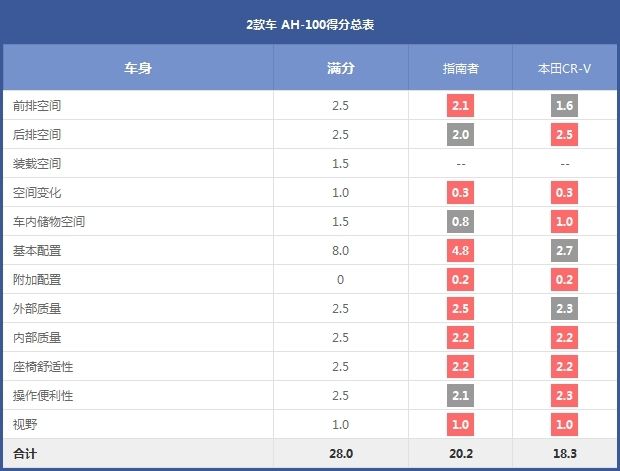This screenshot has height=471, width=620.
Task: Click the red 2.5 badge in 后排空间 row
Action: click(564, 134)
